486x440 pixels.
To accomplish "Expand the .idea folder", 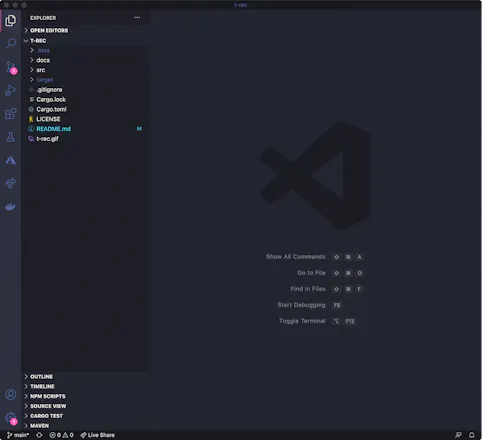I will pos(86,50).
